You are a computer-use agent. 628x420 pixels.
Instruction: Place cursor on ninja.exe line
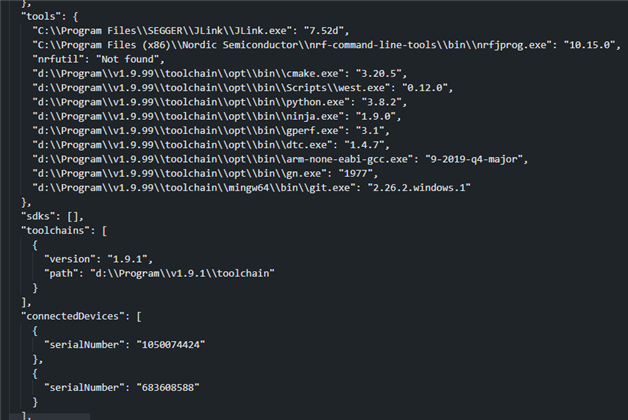(217, 117)
